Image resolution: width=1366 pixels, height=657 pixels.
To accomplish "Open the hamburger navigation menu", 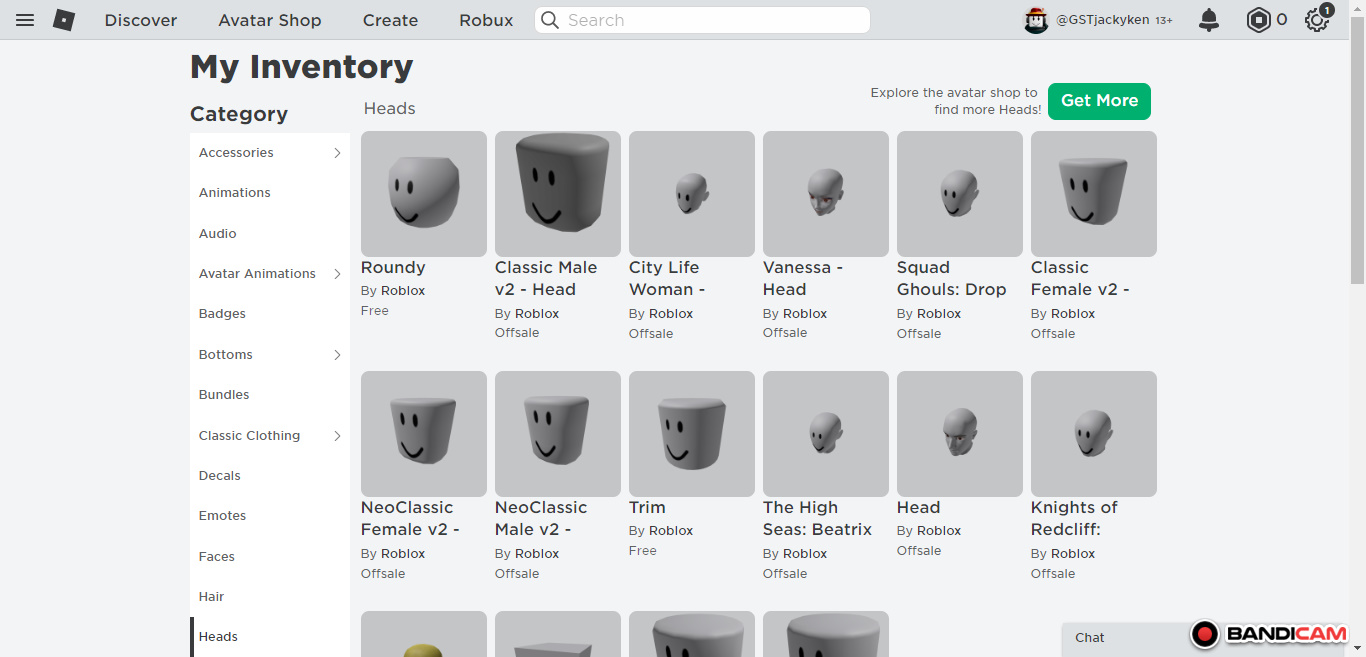I will coord(25,20).
